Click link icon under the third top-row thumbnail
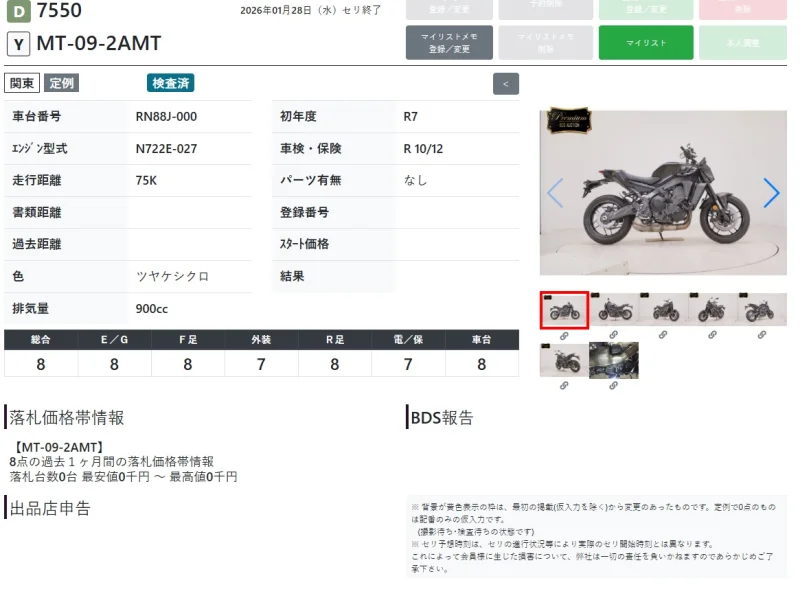 [x=663, y=335]
